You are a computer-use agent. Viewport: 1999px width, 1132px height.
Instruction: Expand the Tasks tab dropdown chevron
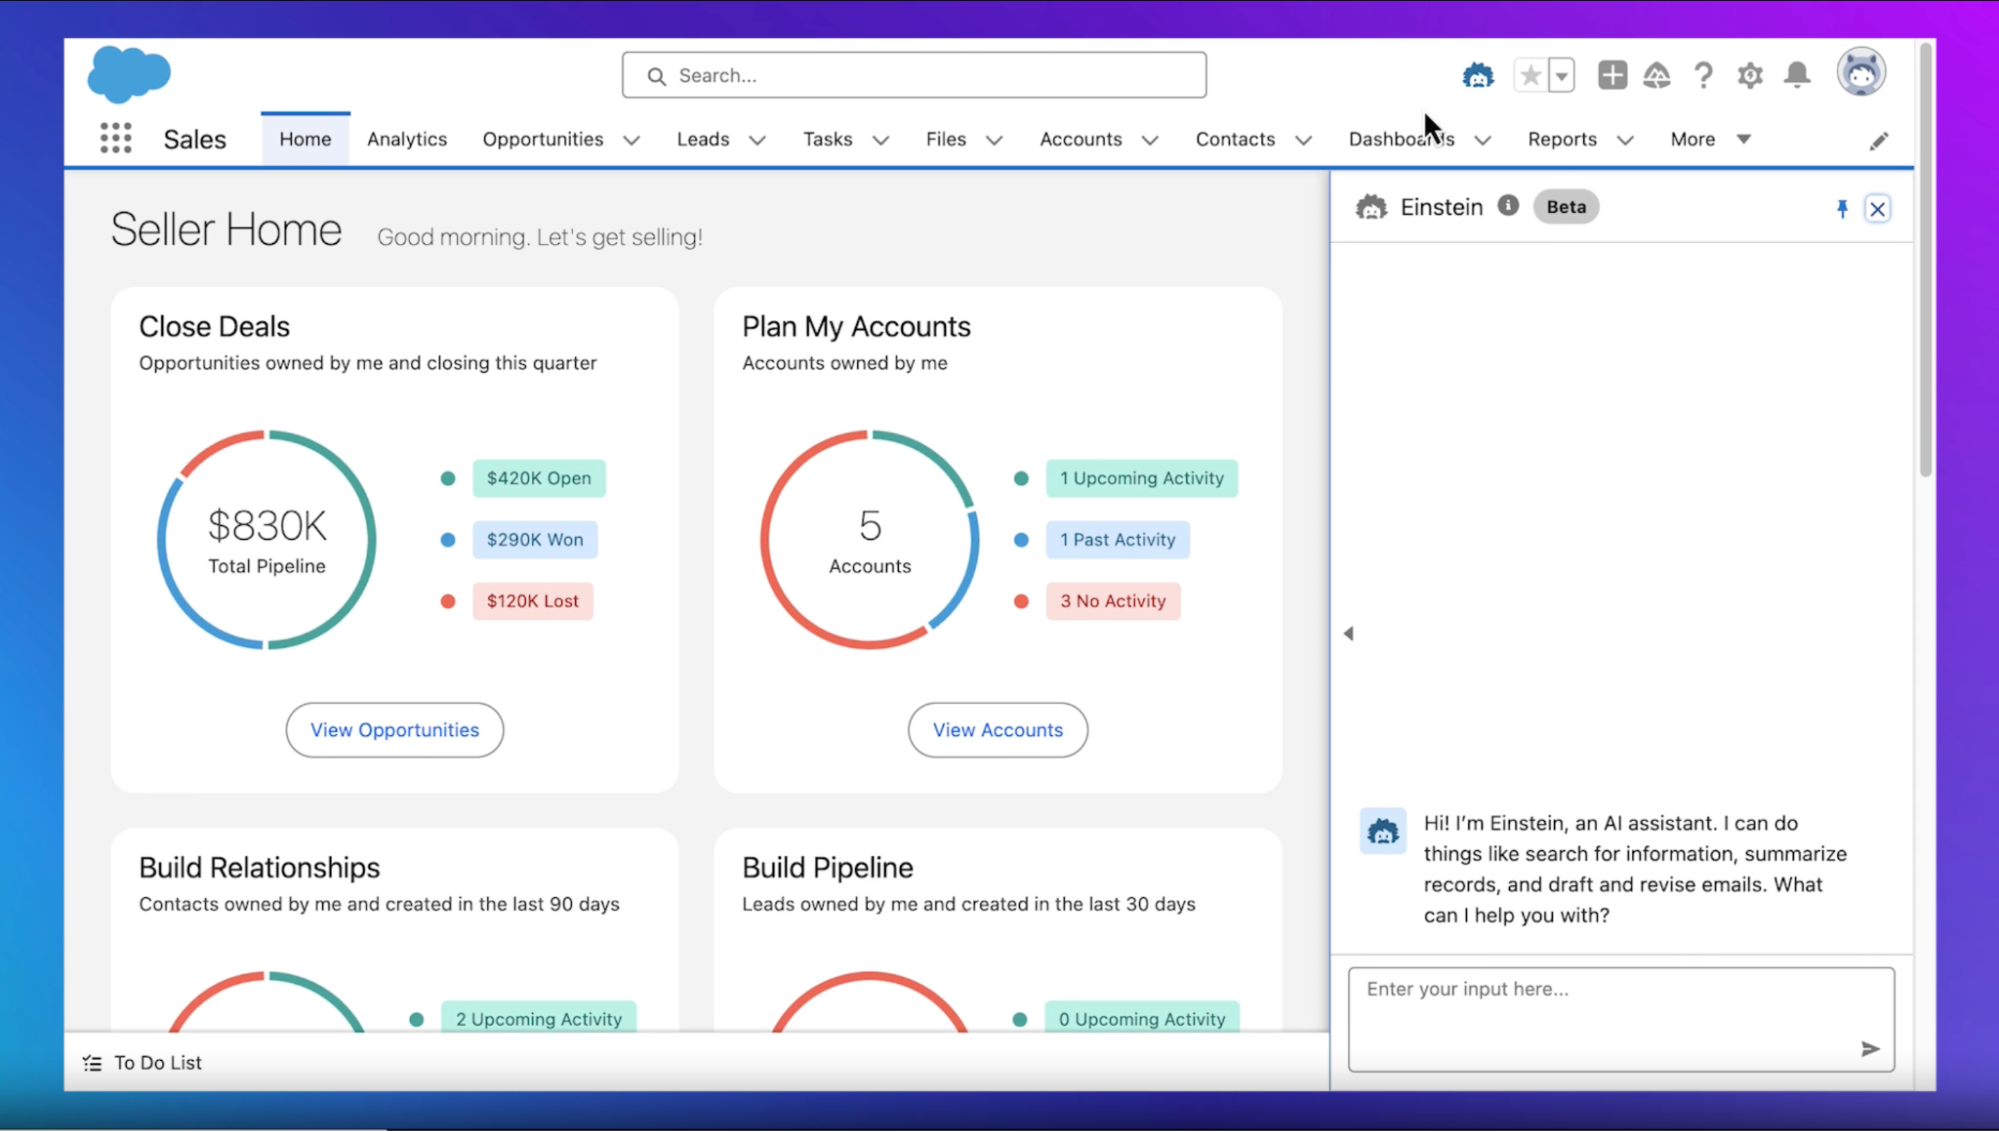click(880, 140)
